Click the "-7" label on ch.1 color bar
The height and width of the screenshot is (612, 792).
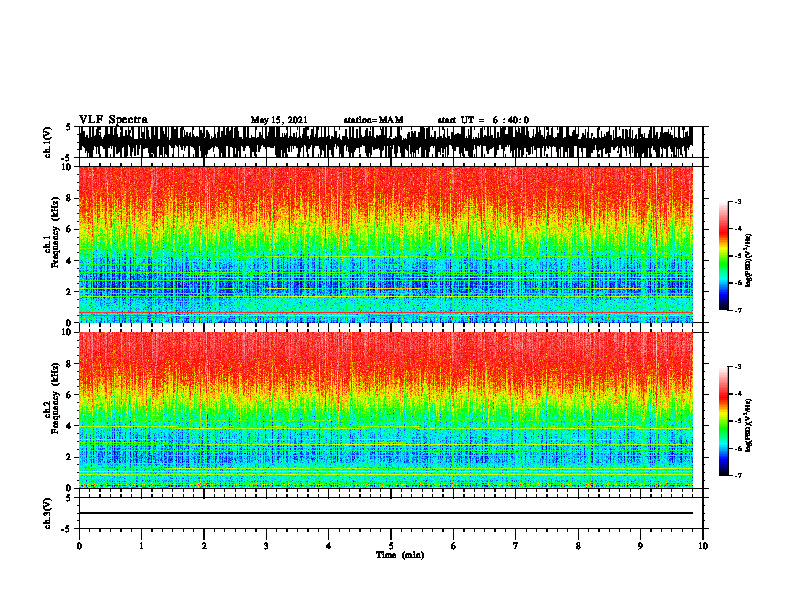738,310
